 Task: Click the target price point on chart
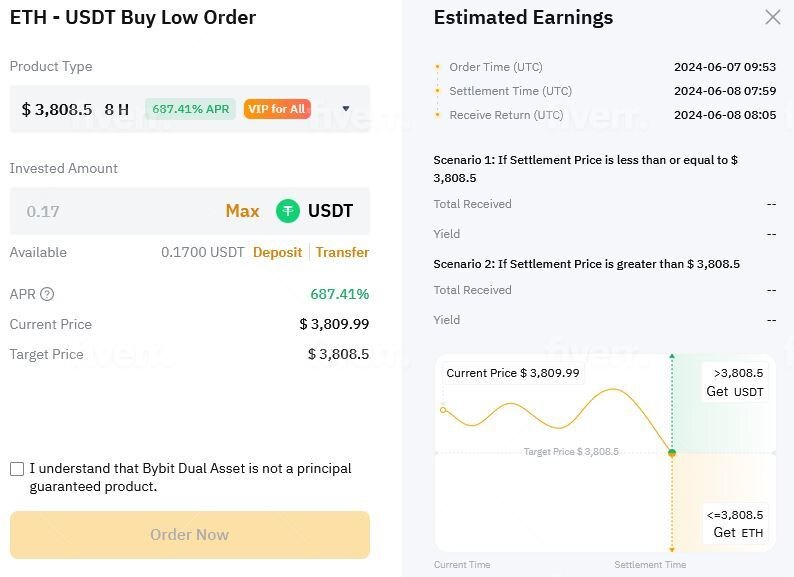point(672,453)
